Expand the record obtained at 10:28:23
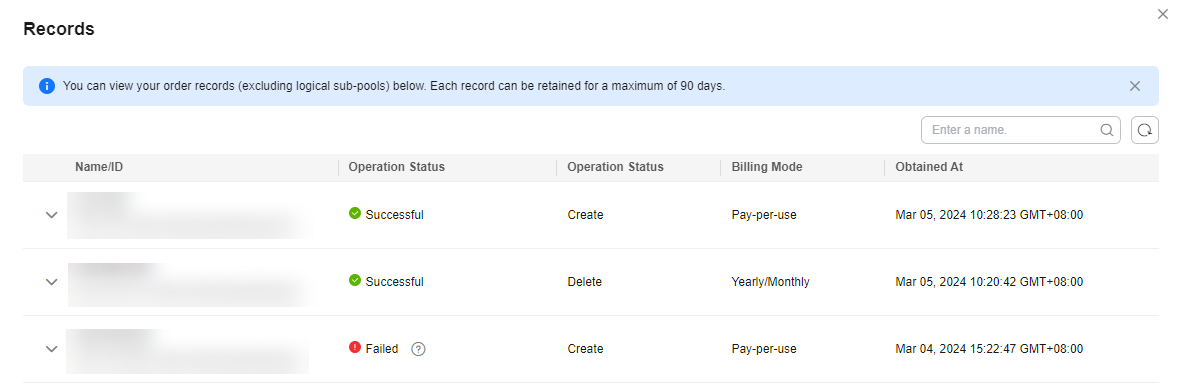This screenshot has height=390, width=1178. click(x=51, y=215)
